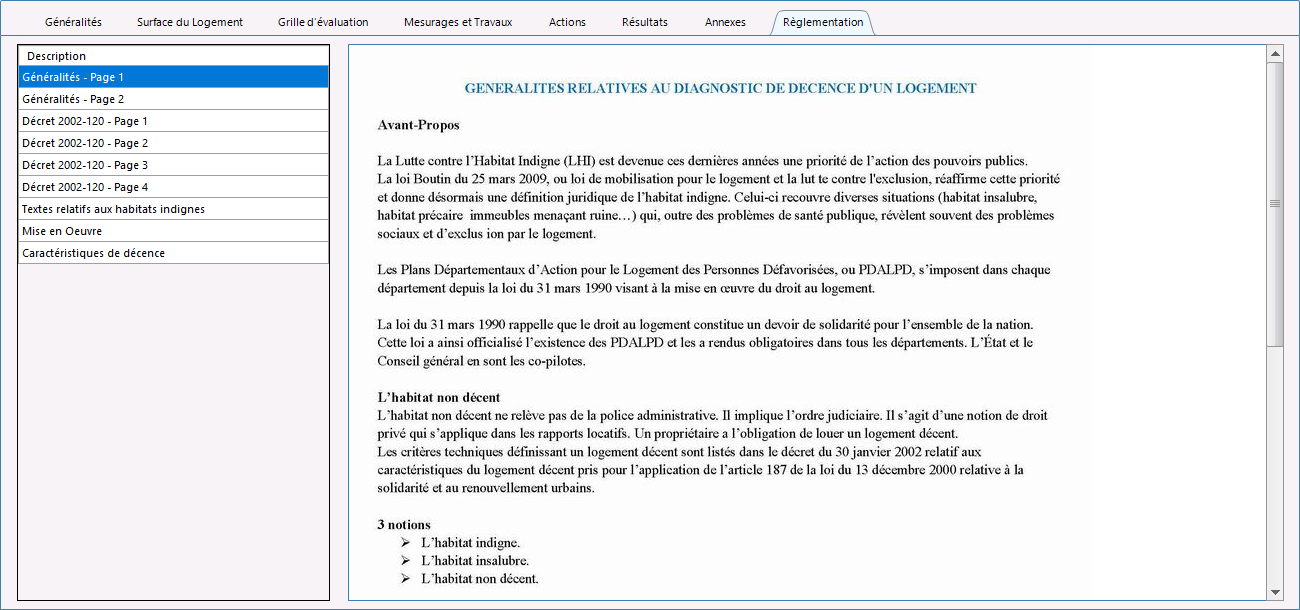Select the Mise en Oeuvre entry

tap(173, 231)
